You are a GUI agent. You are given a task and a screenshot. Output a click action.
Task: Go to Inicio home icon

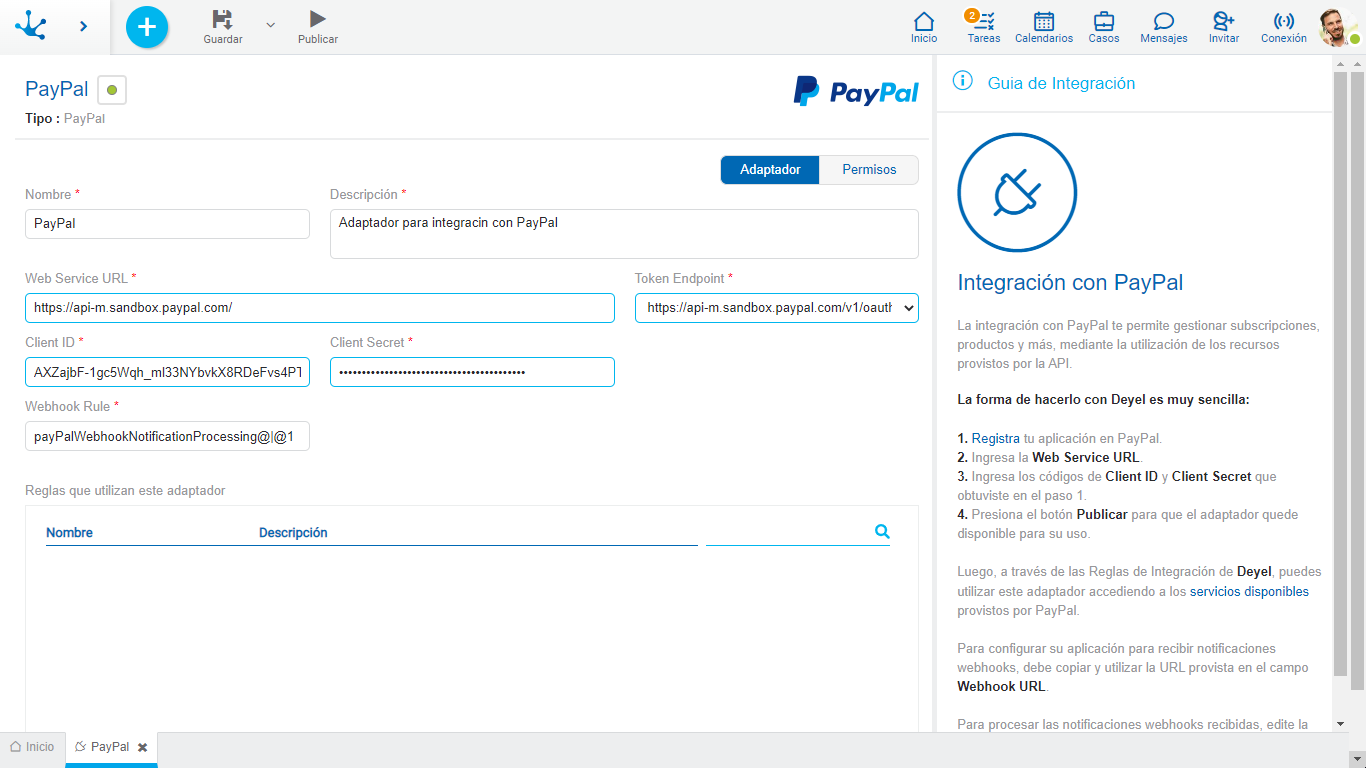coord(924,27)
